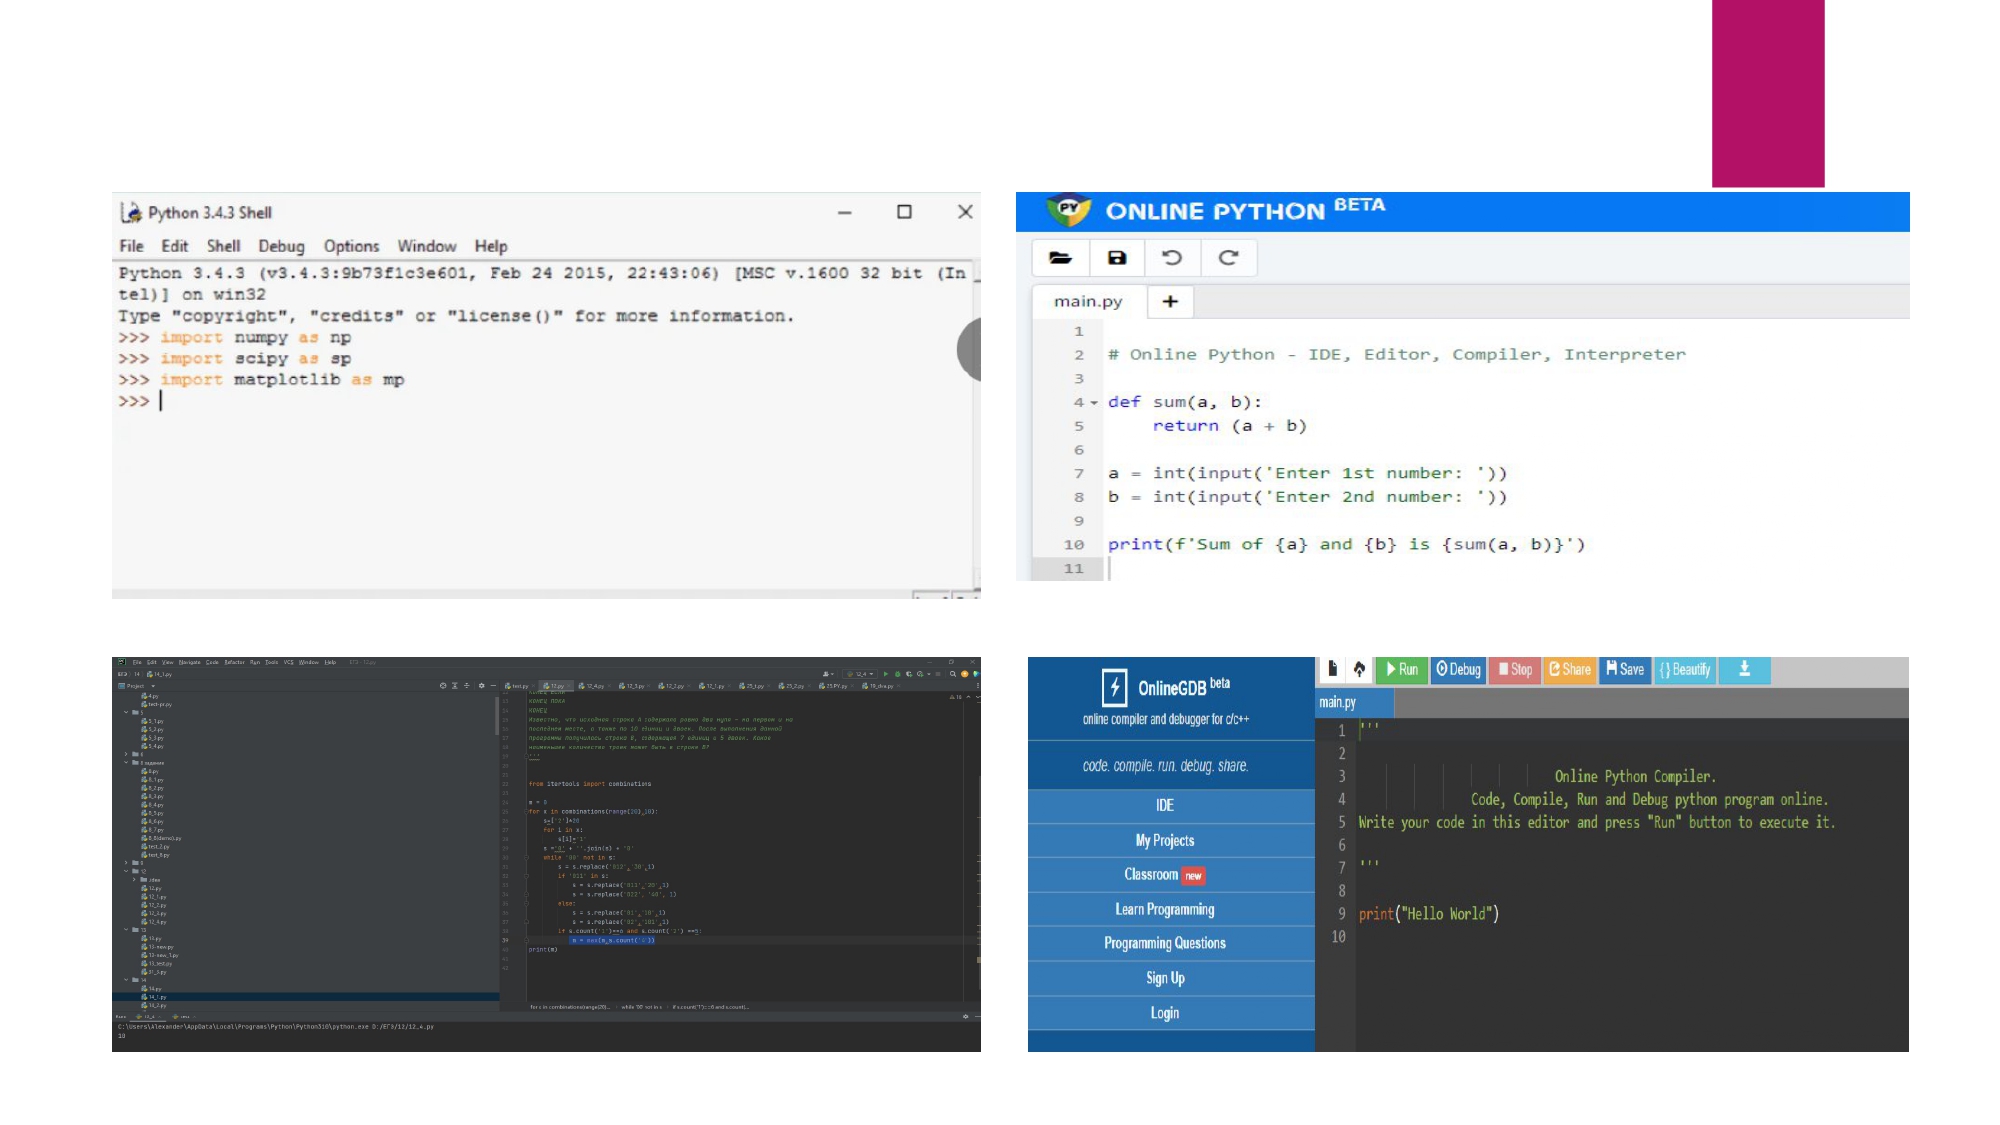2000x1125 pixels.
Task: Click Sign Up in OnlineGDB sidebar
Action: click(1166, 978)
